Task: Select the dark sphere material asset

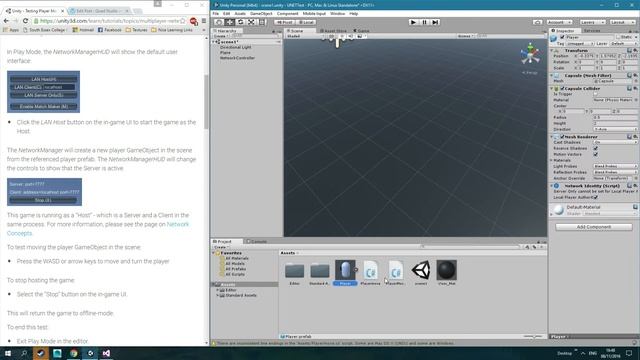Action: (446, 272)
